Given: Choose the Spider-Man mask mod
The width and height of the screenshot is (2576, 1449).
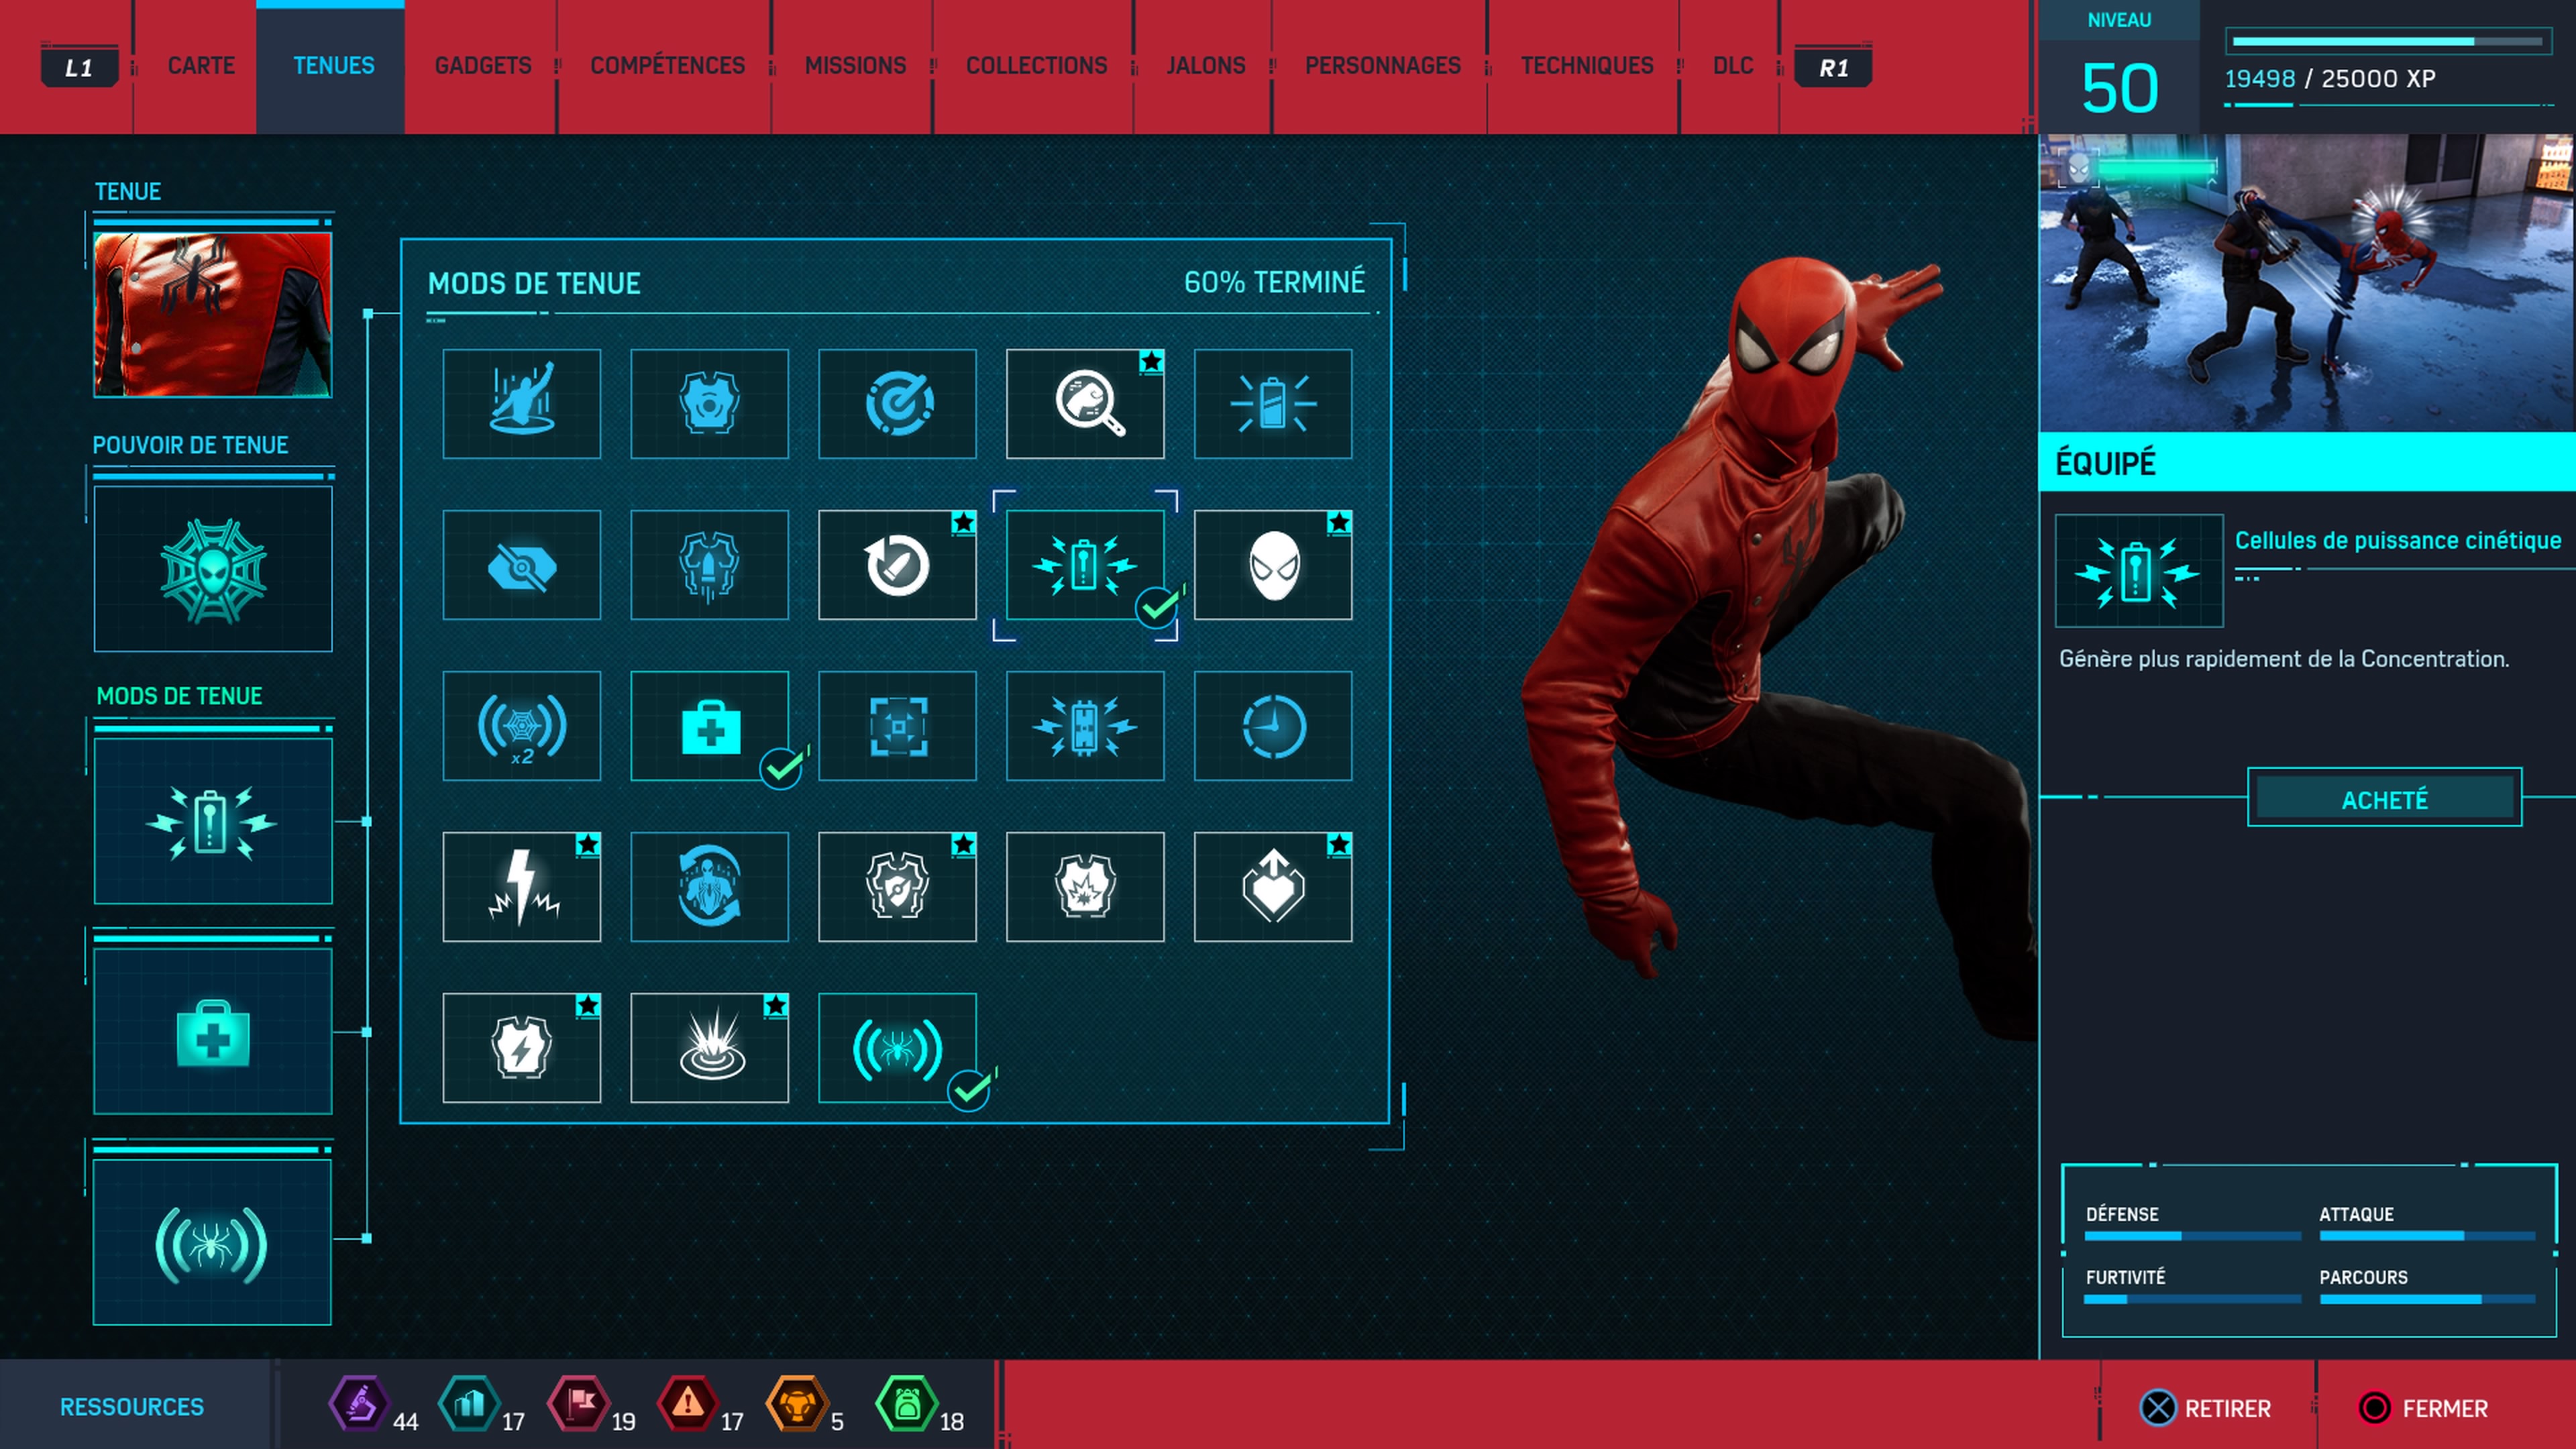Looking at the screenshot, I should [1273, 565].
